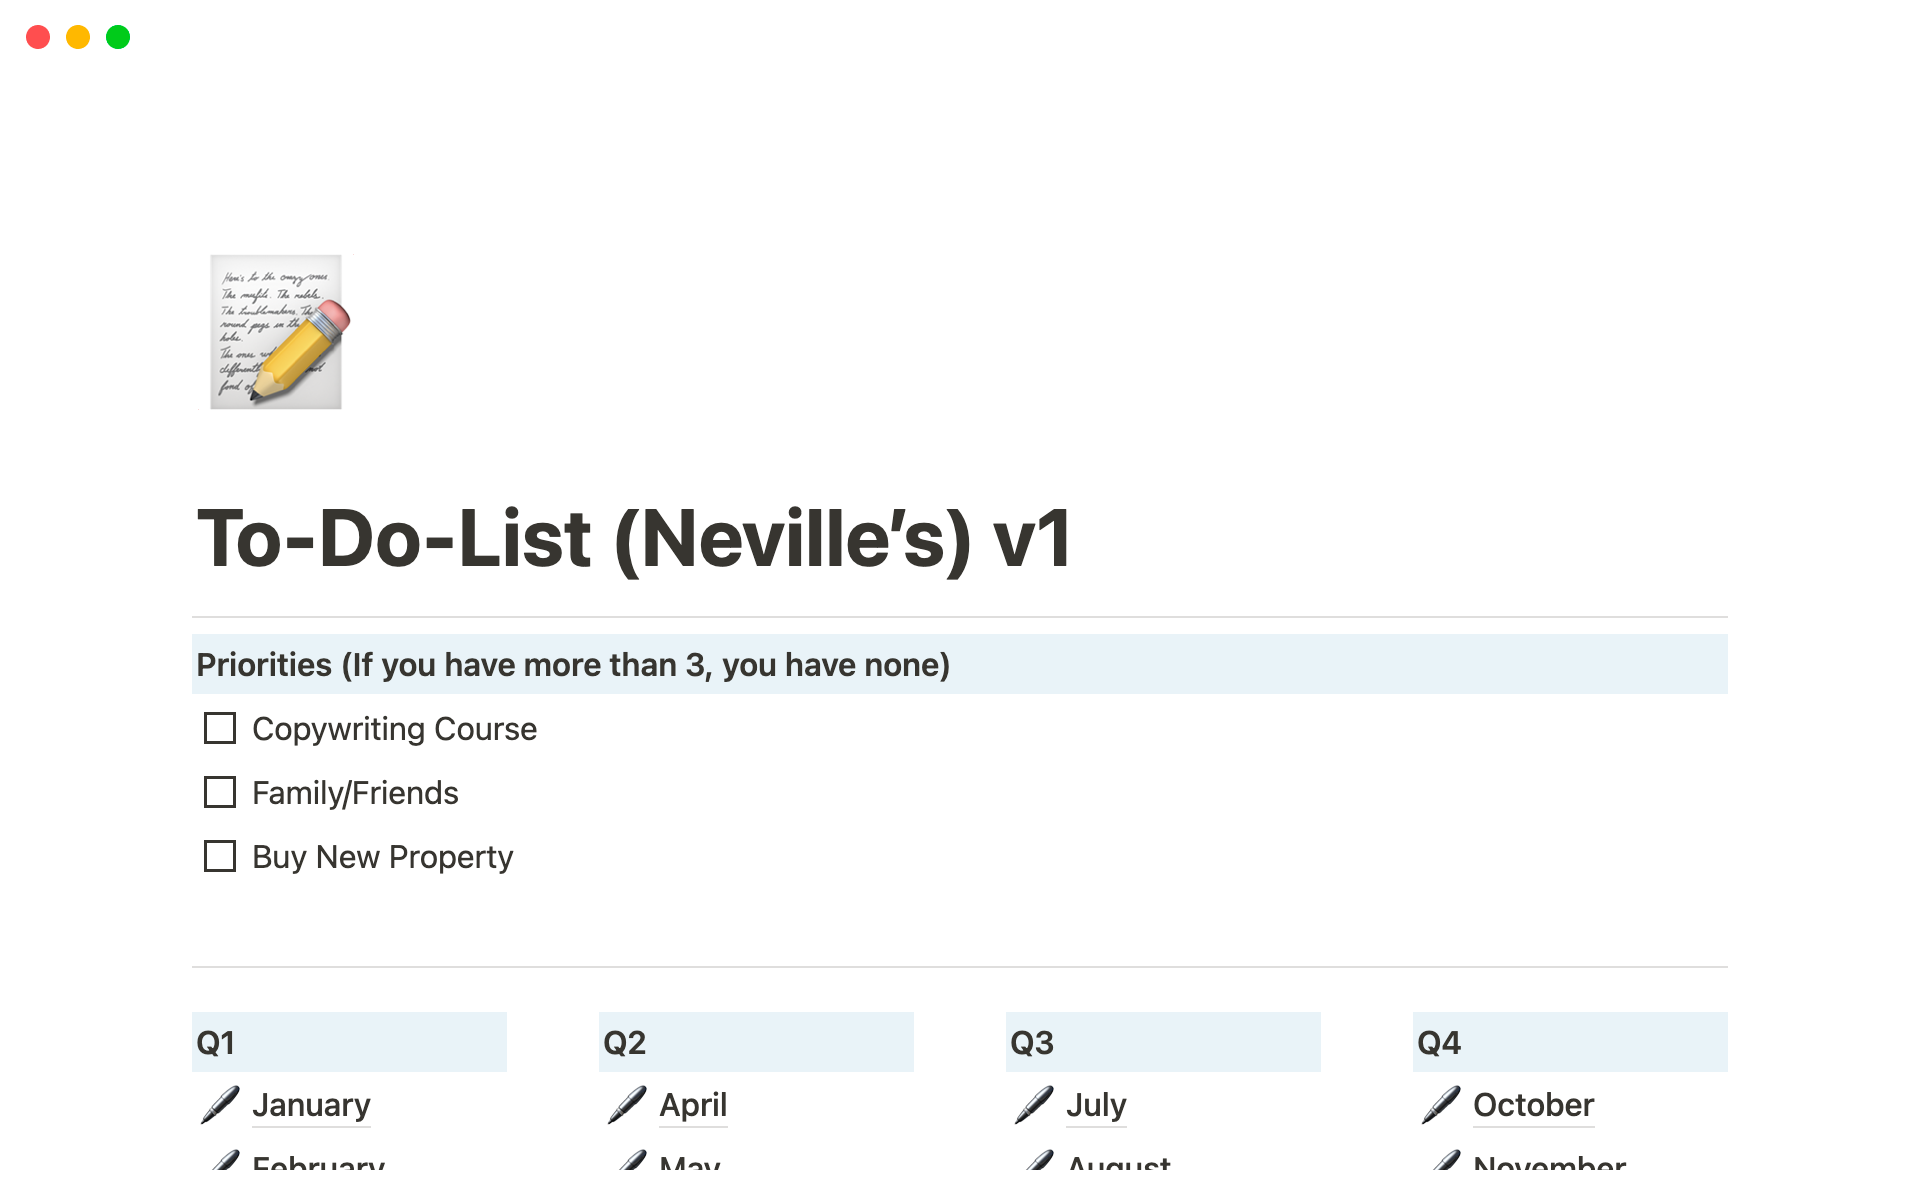Click the pencil icon for October
Screen dimensions: 1920x1200
point(1438,1102)
